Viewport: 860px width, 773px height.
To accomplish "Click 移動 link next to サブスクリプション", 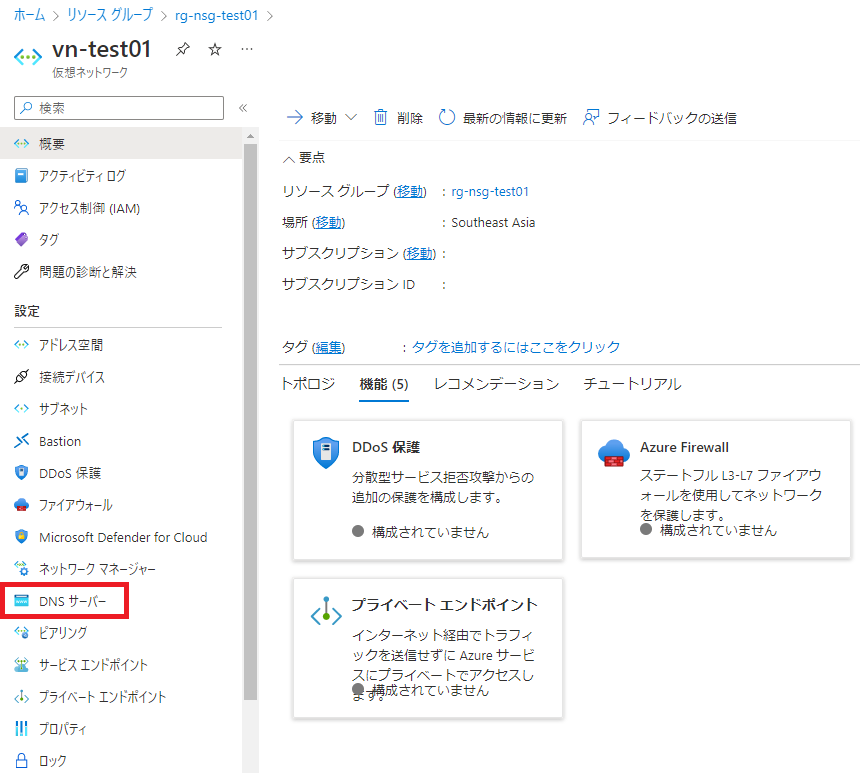I will click(x=420, y=253).
